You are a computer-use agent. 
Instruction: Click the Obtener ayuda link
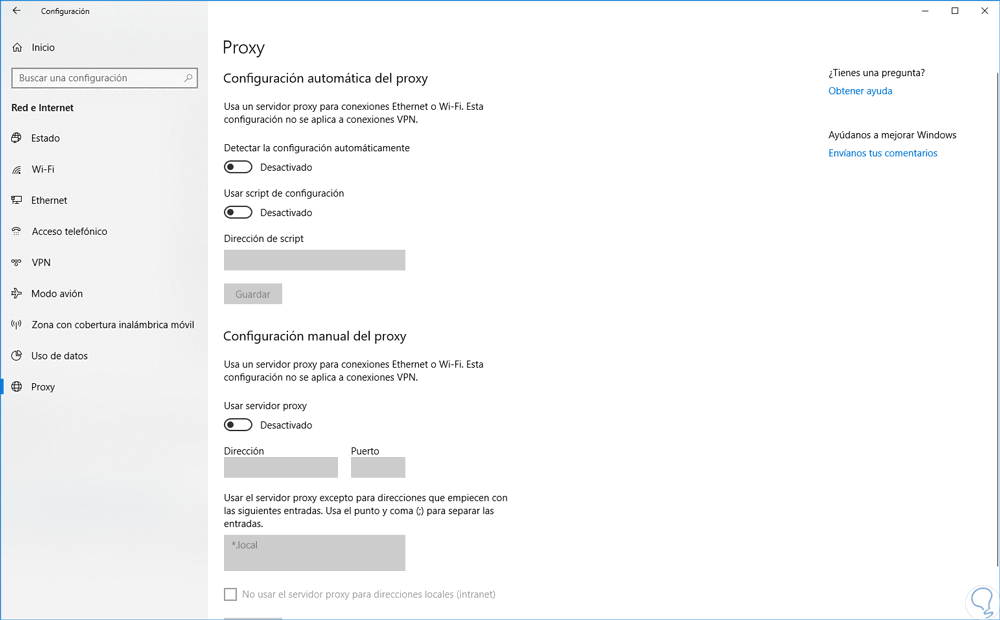tap(860, 91)
